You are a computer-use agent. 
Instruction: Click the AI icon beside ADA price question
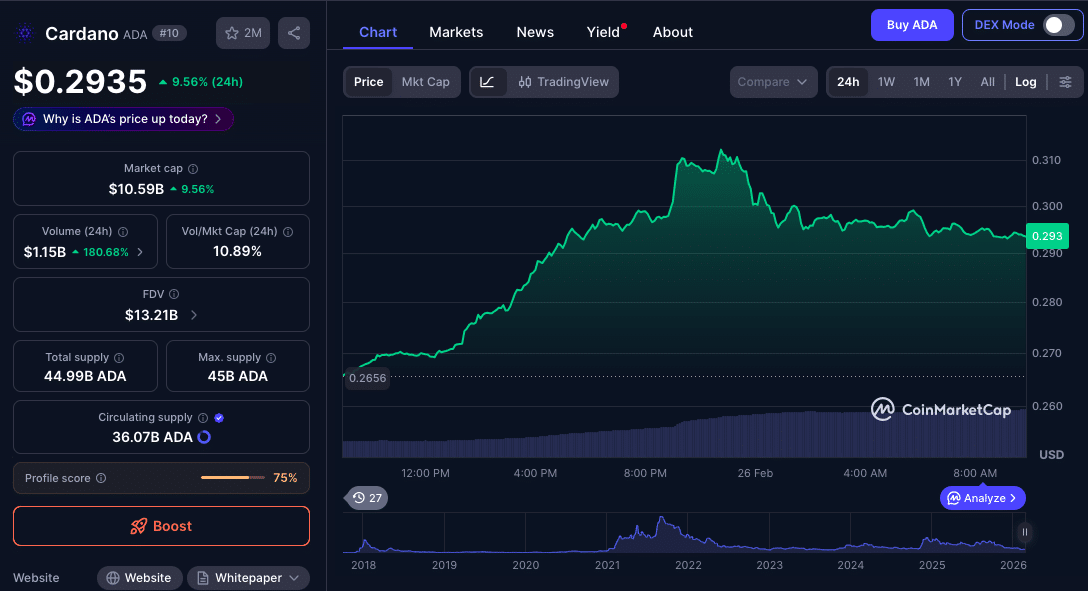click(29, 119)
